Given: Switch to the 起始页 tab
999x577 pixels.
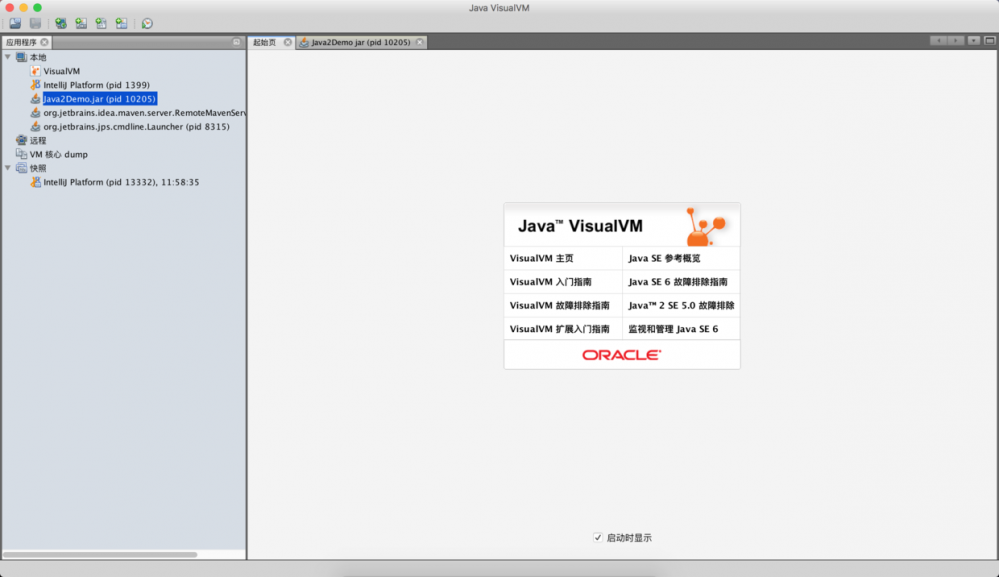Looking at the screenshot, I should (x=262, y=41).
